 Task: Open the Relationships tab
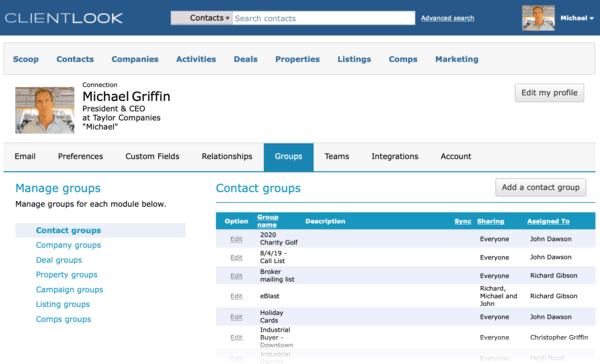pos(227,157)
